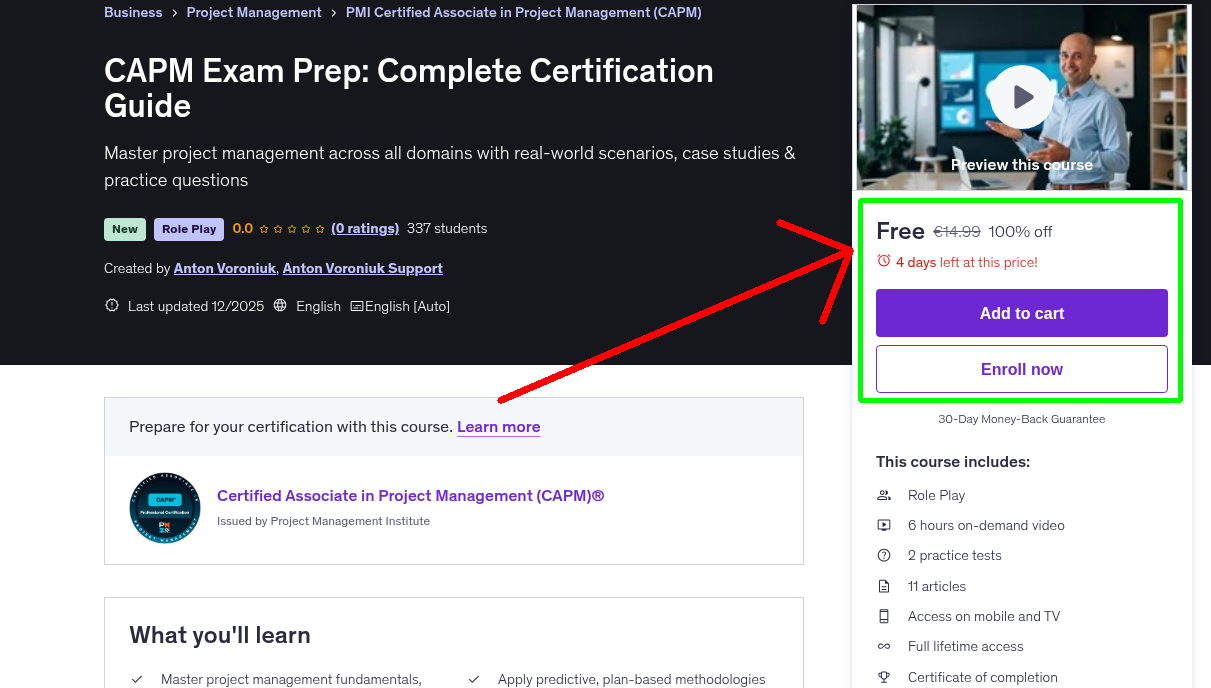This screenshot has height=688, width=1211.
Task: Open the Project Management breadcrumb link
Action: coord(253,12)
